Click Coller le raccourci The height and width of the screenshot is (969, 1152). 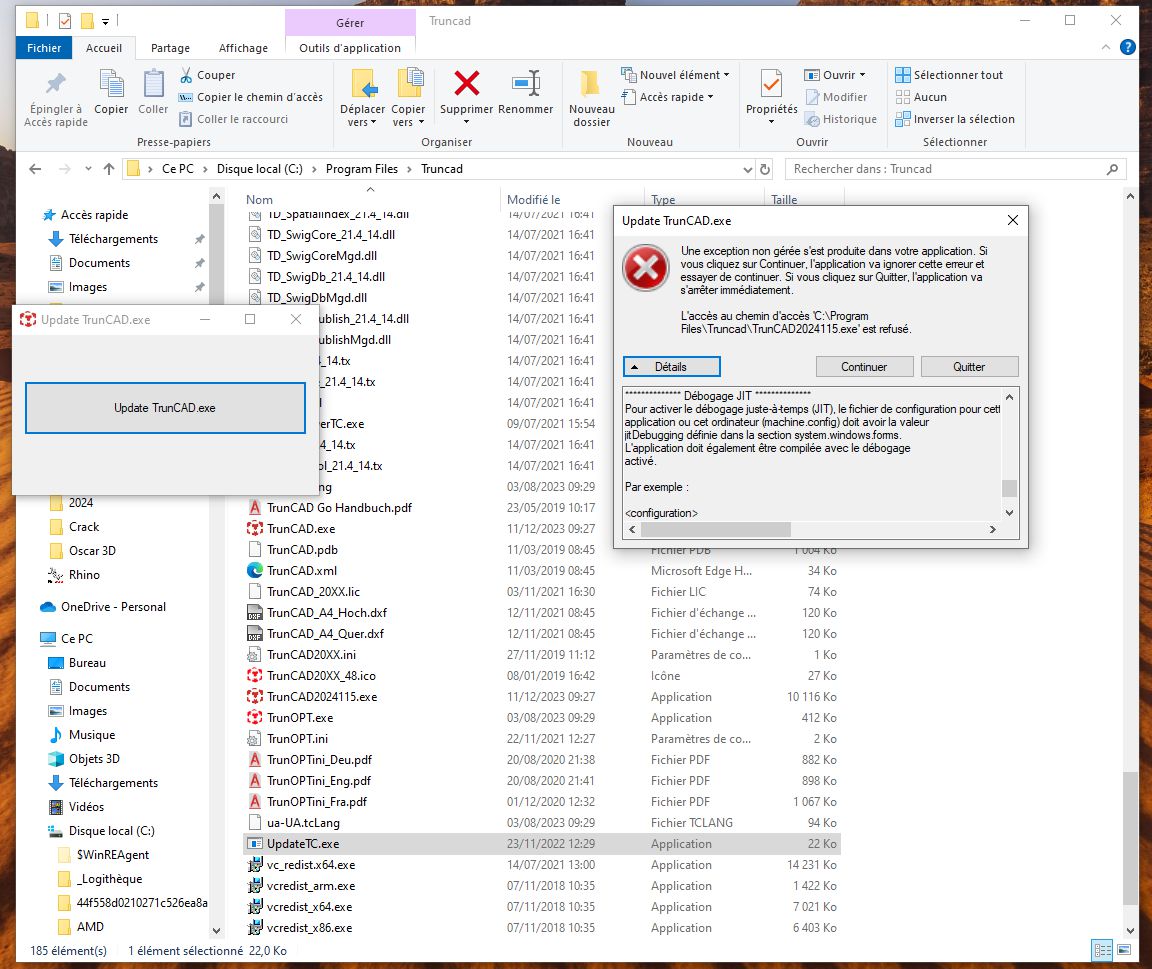(x=234, y=119)
